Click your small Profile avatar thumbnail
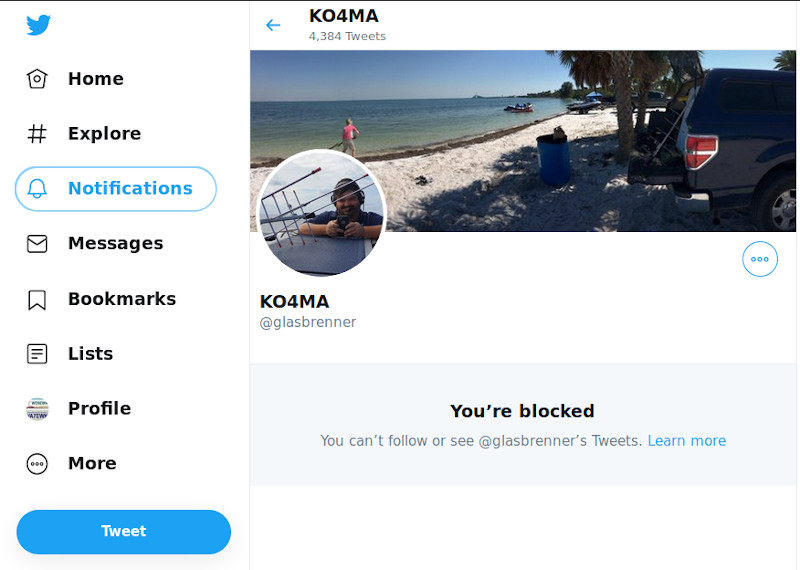The width and height of the screenshot is (800, 570). (37, 409)
